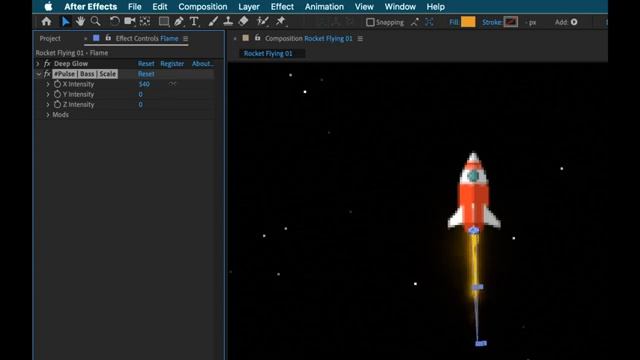This screenshot has height=360, width=640.
Task: Click the X Intensity expression link icon
Action: tap(172, 84)
